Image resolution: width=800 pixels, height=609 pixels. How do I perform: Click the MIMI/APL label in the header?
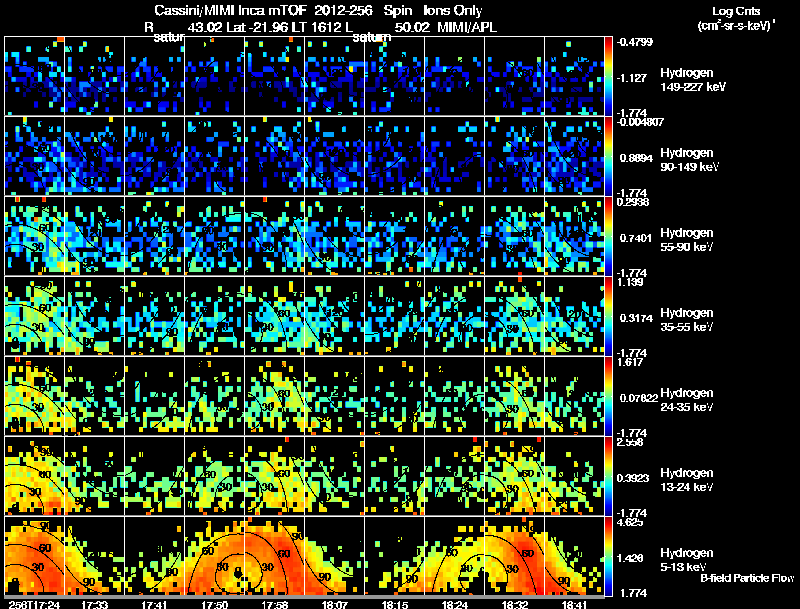467,28
